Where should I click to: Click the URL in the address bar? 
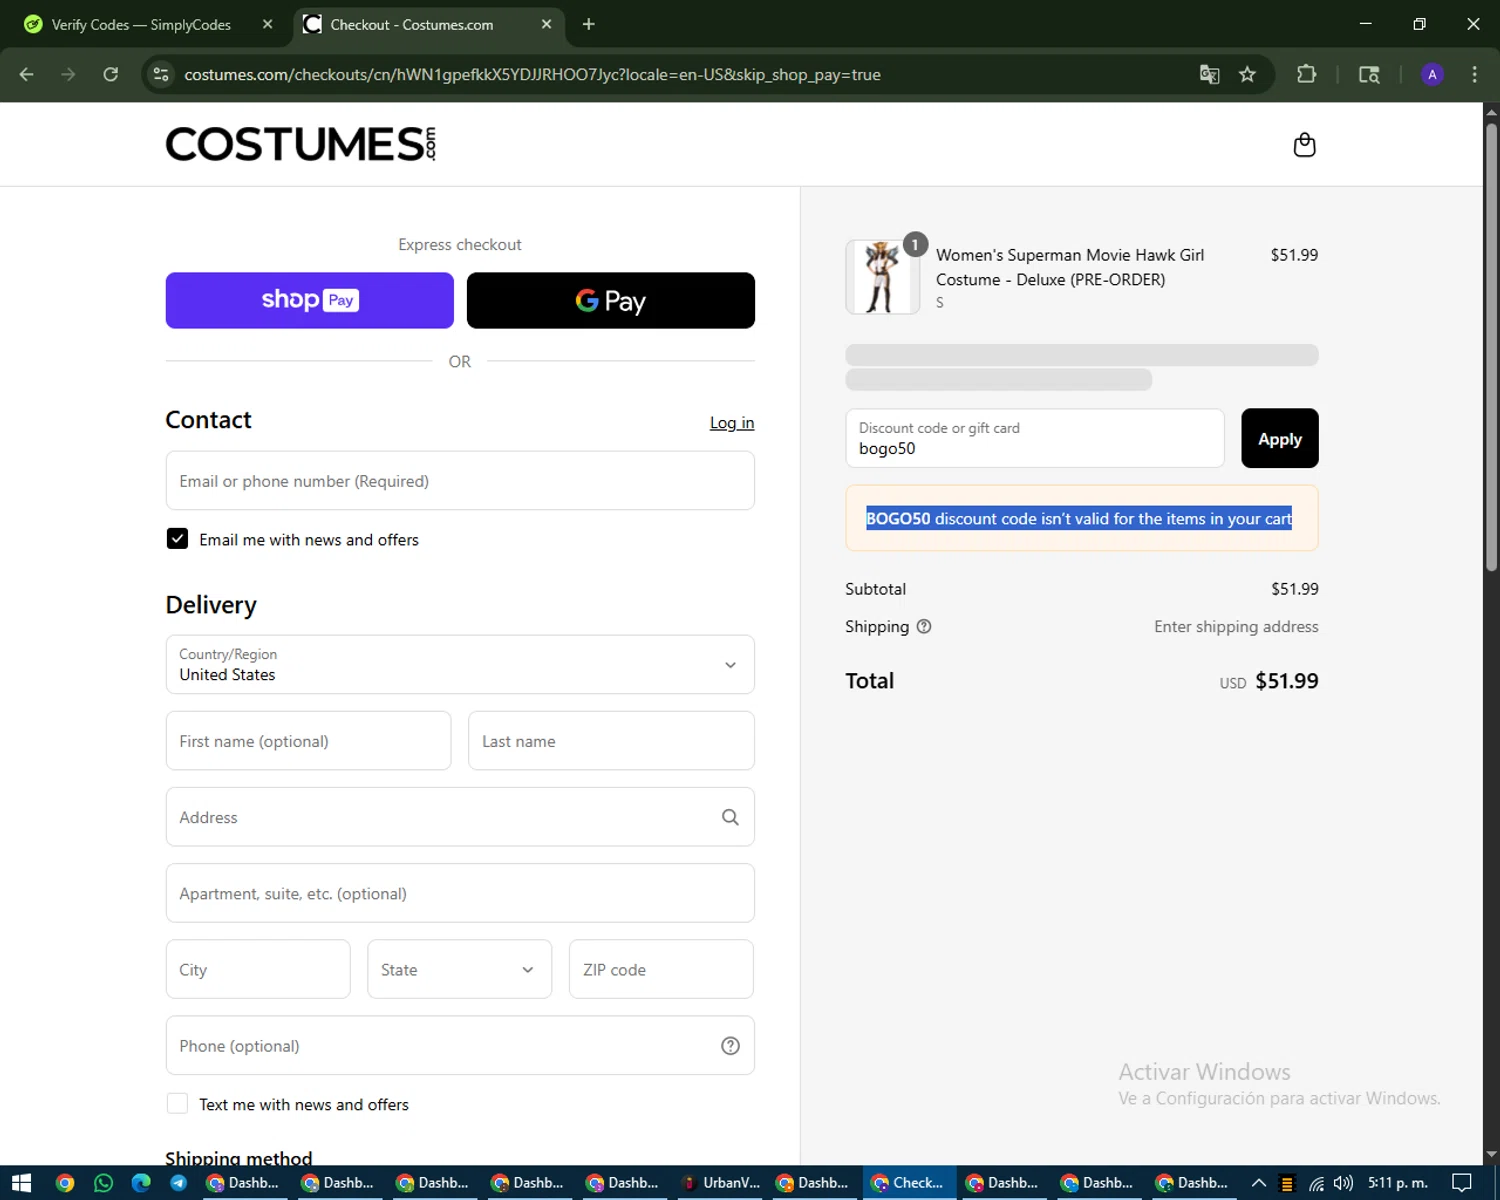[532, 75]
